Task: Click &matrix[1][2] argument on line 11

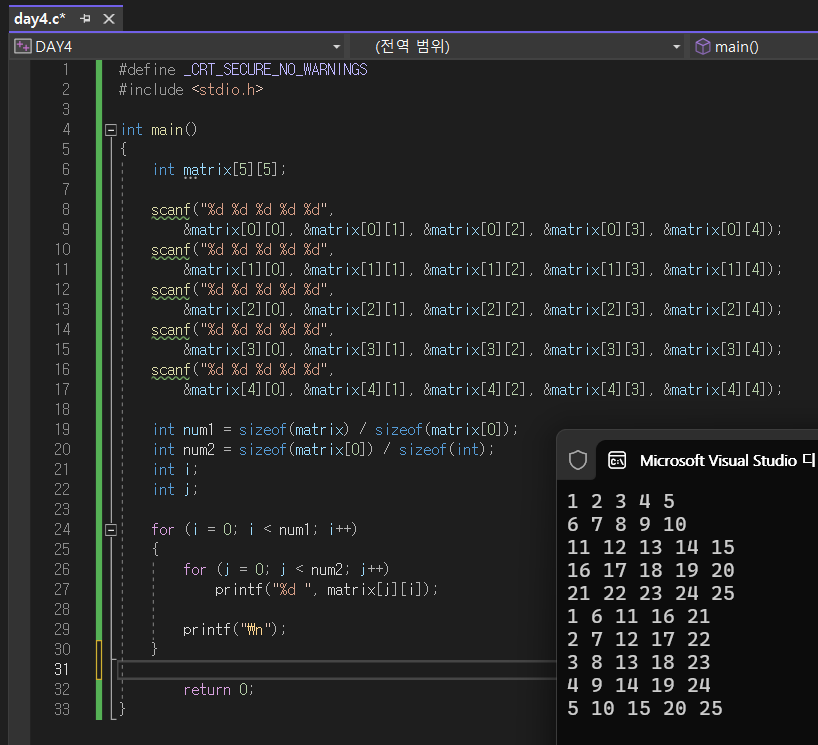Action: 474,270
